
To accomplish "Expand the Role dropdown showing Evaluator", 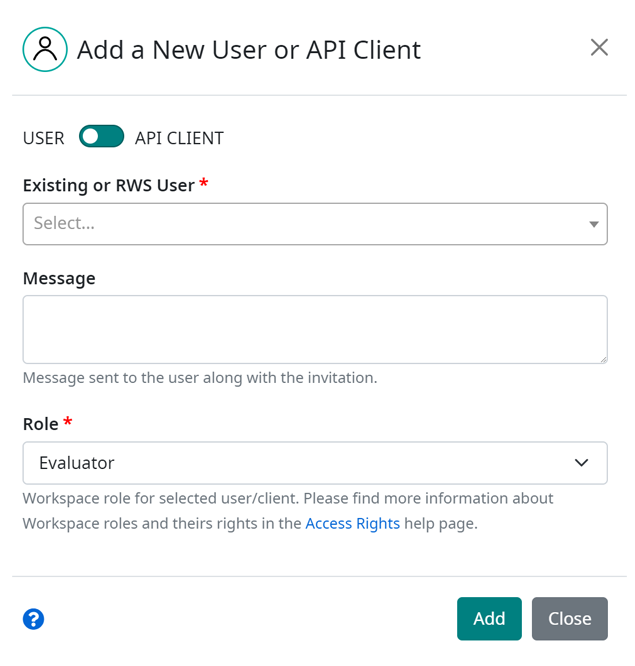I will [315, 463].
